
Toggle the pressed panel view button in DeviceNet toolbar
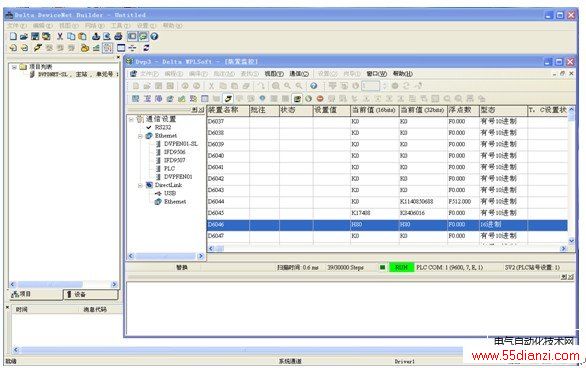132,36
